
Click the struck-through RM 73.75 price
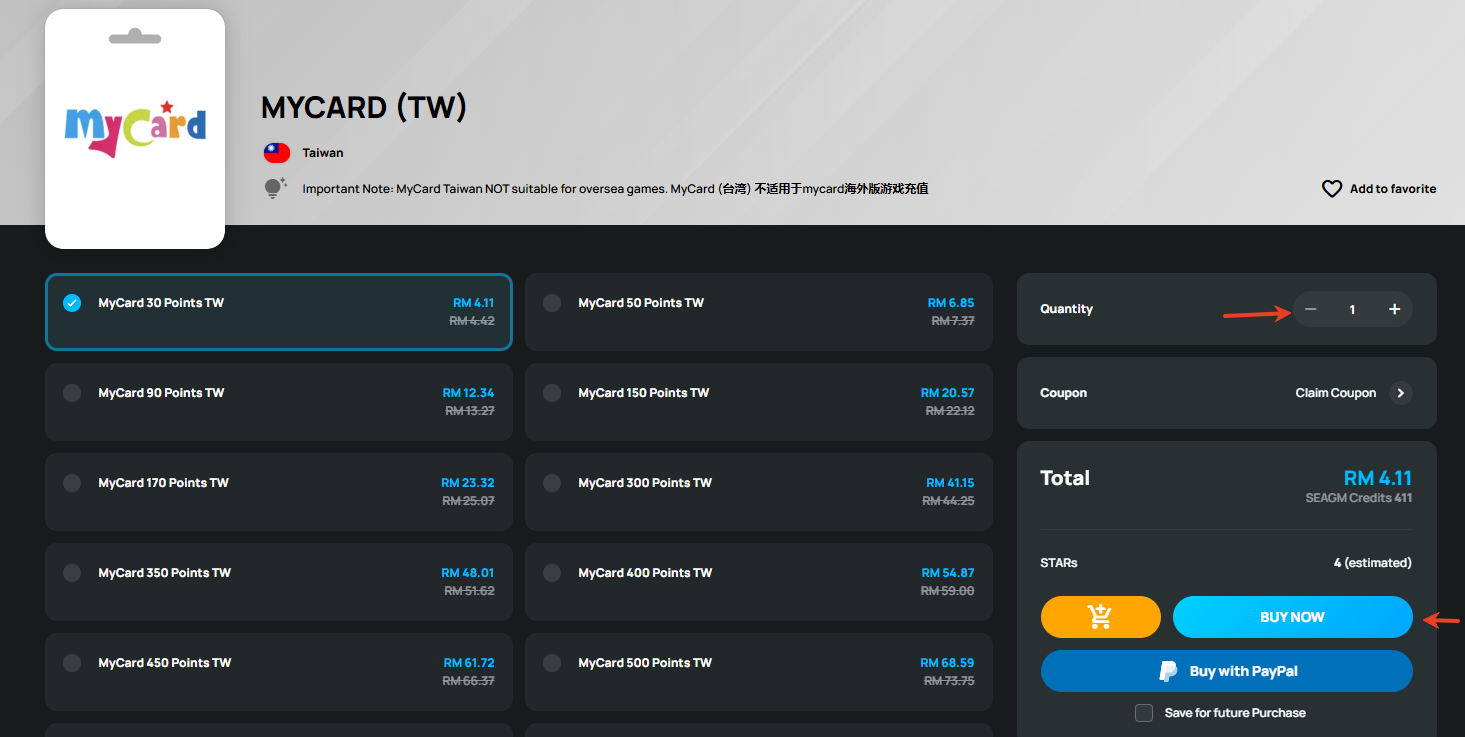(950, 681)
